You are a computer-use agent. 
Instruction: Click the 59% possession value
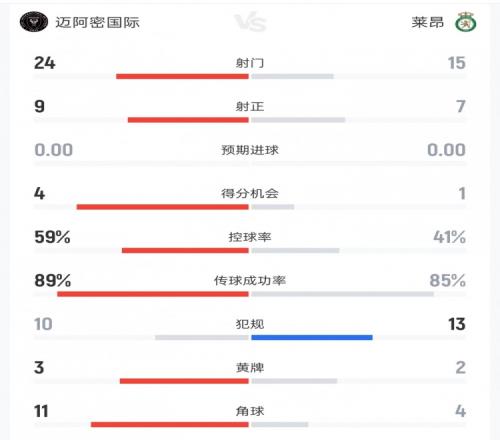[52, 237]
